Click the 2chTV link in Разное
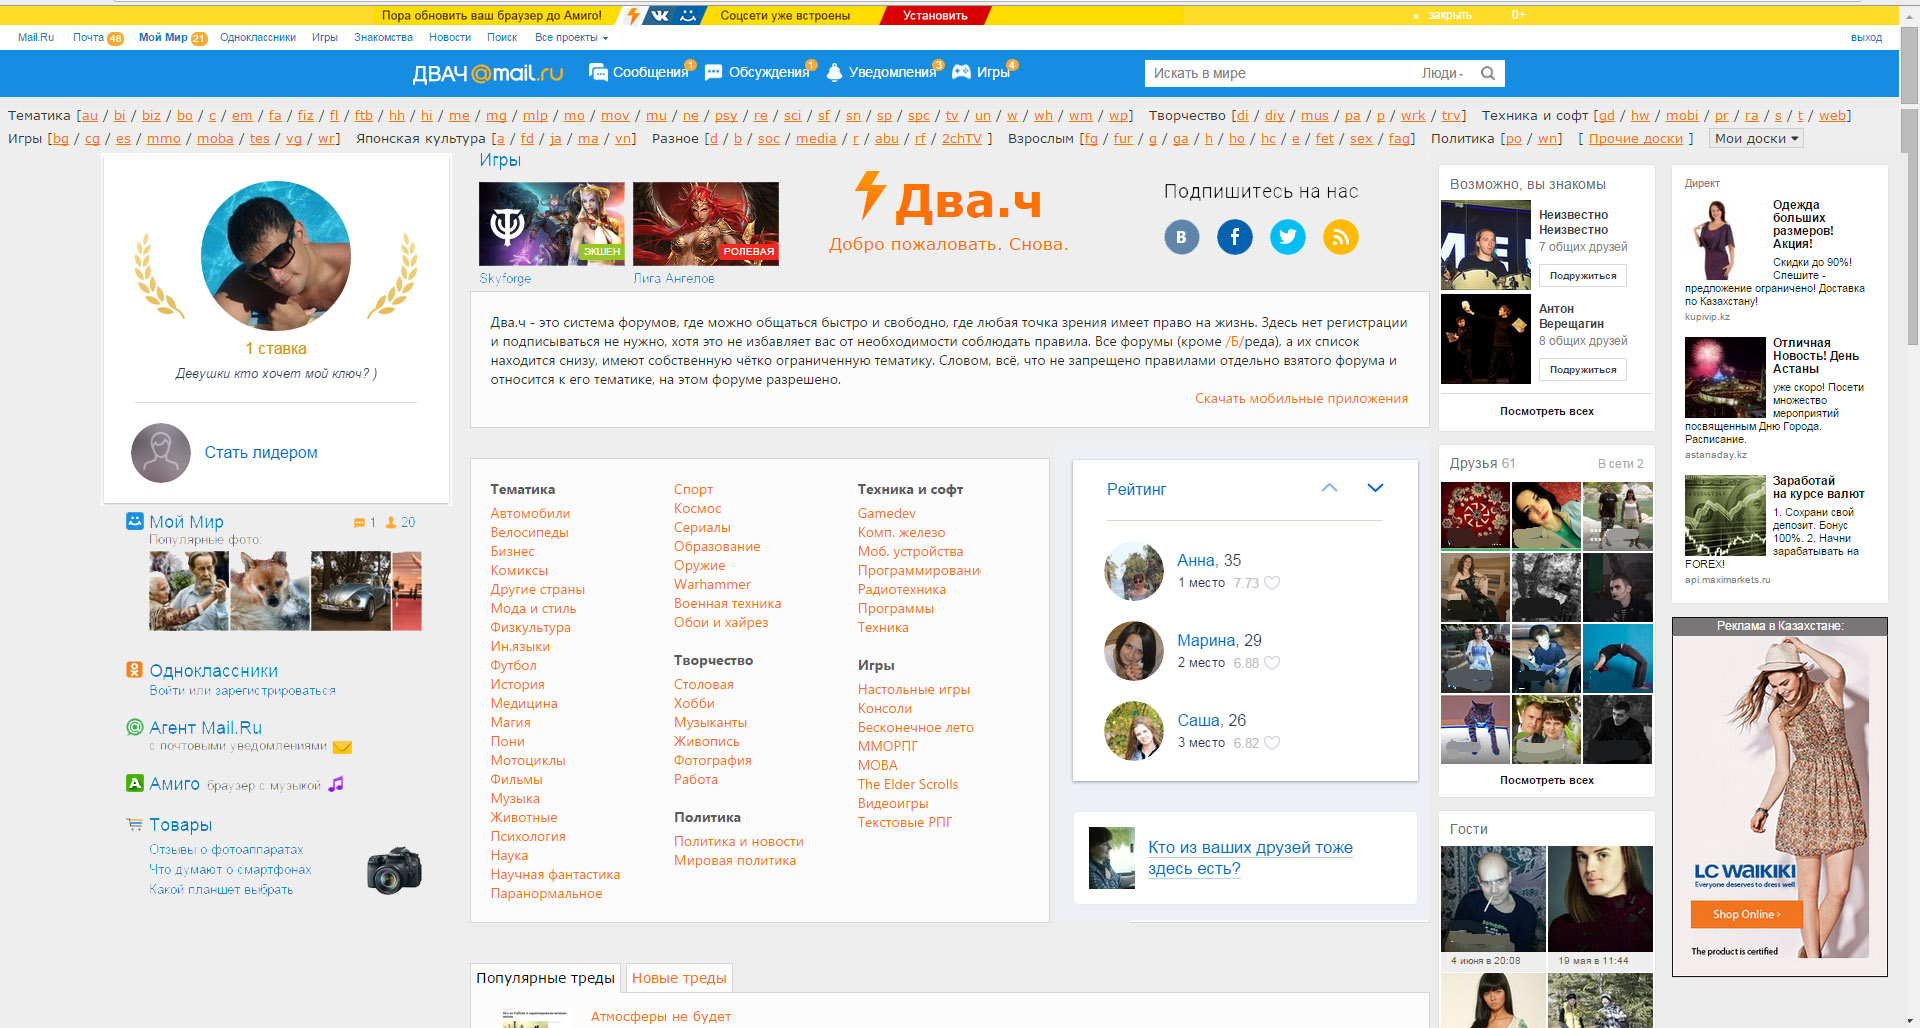Screen dimensions: 1920x1028 point(961,139)
